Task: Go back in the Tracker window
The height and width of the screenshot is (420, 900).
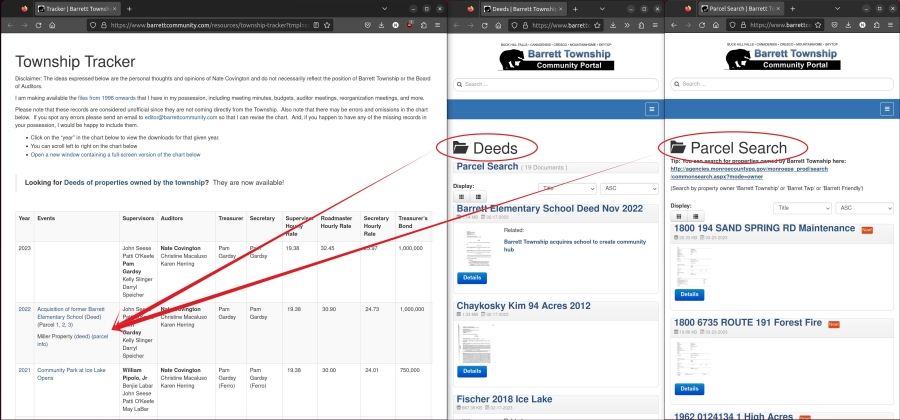Action: click(x=11, y=25)
